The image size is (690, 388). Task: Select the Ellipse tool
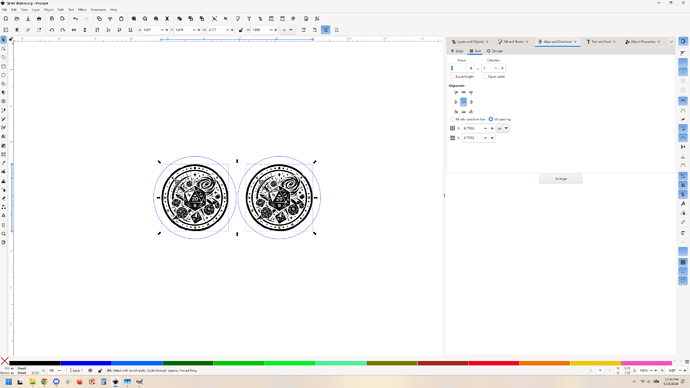[4, 75]
